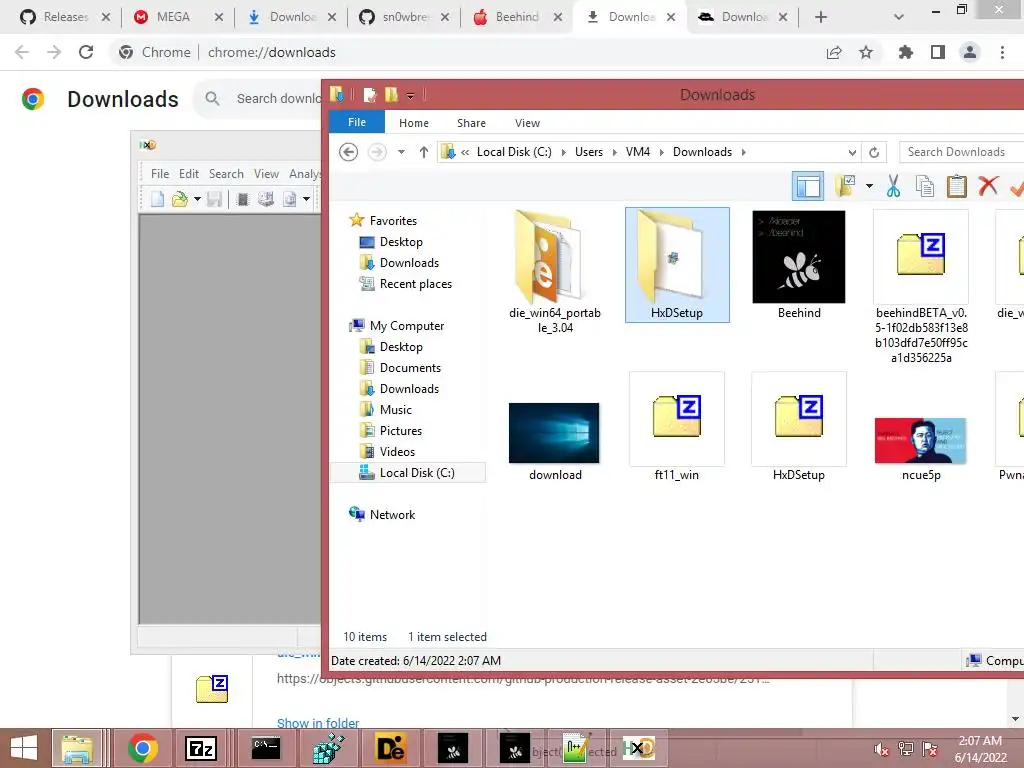1024x768 pixels.
Task: Select Local Disk (C:) in address breadcrumb
Action: coord(514,152)
